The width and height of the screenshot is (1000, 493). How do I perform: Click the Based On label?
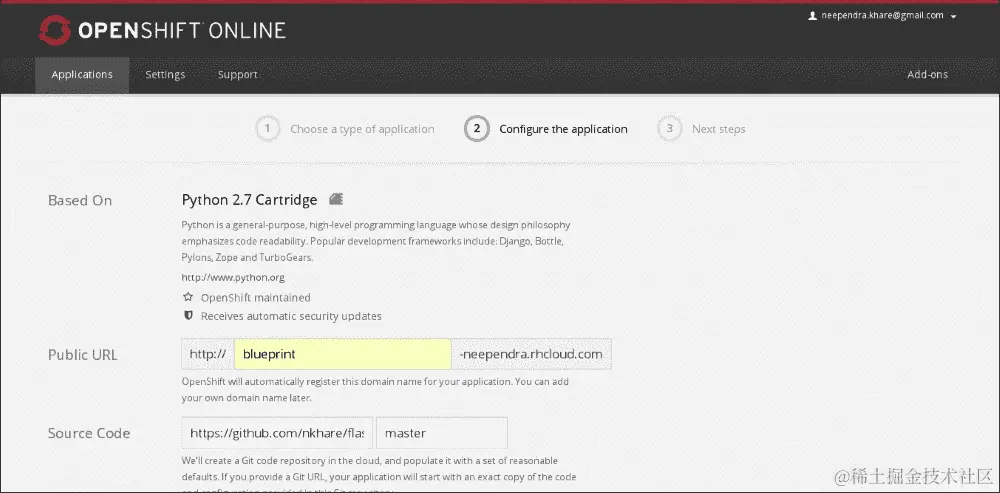click(80, 200)
